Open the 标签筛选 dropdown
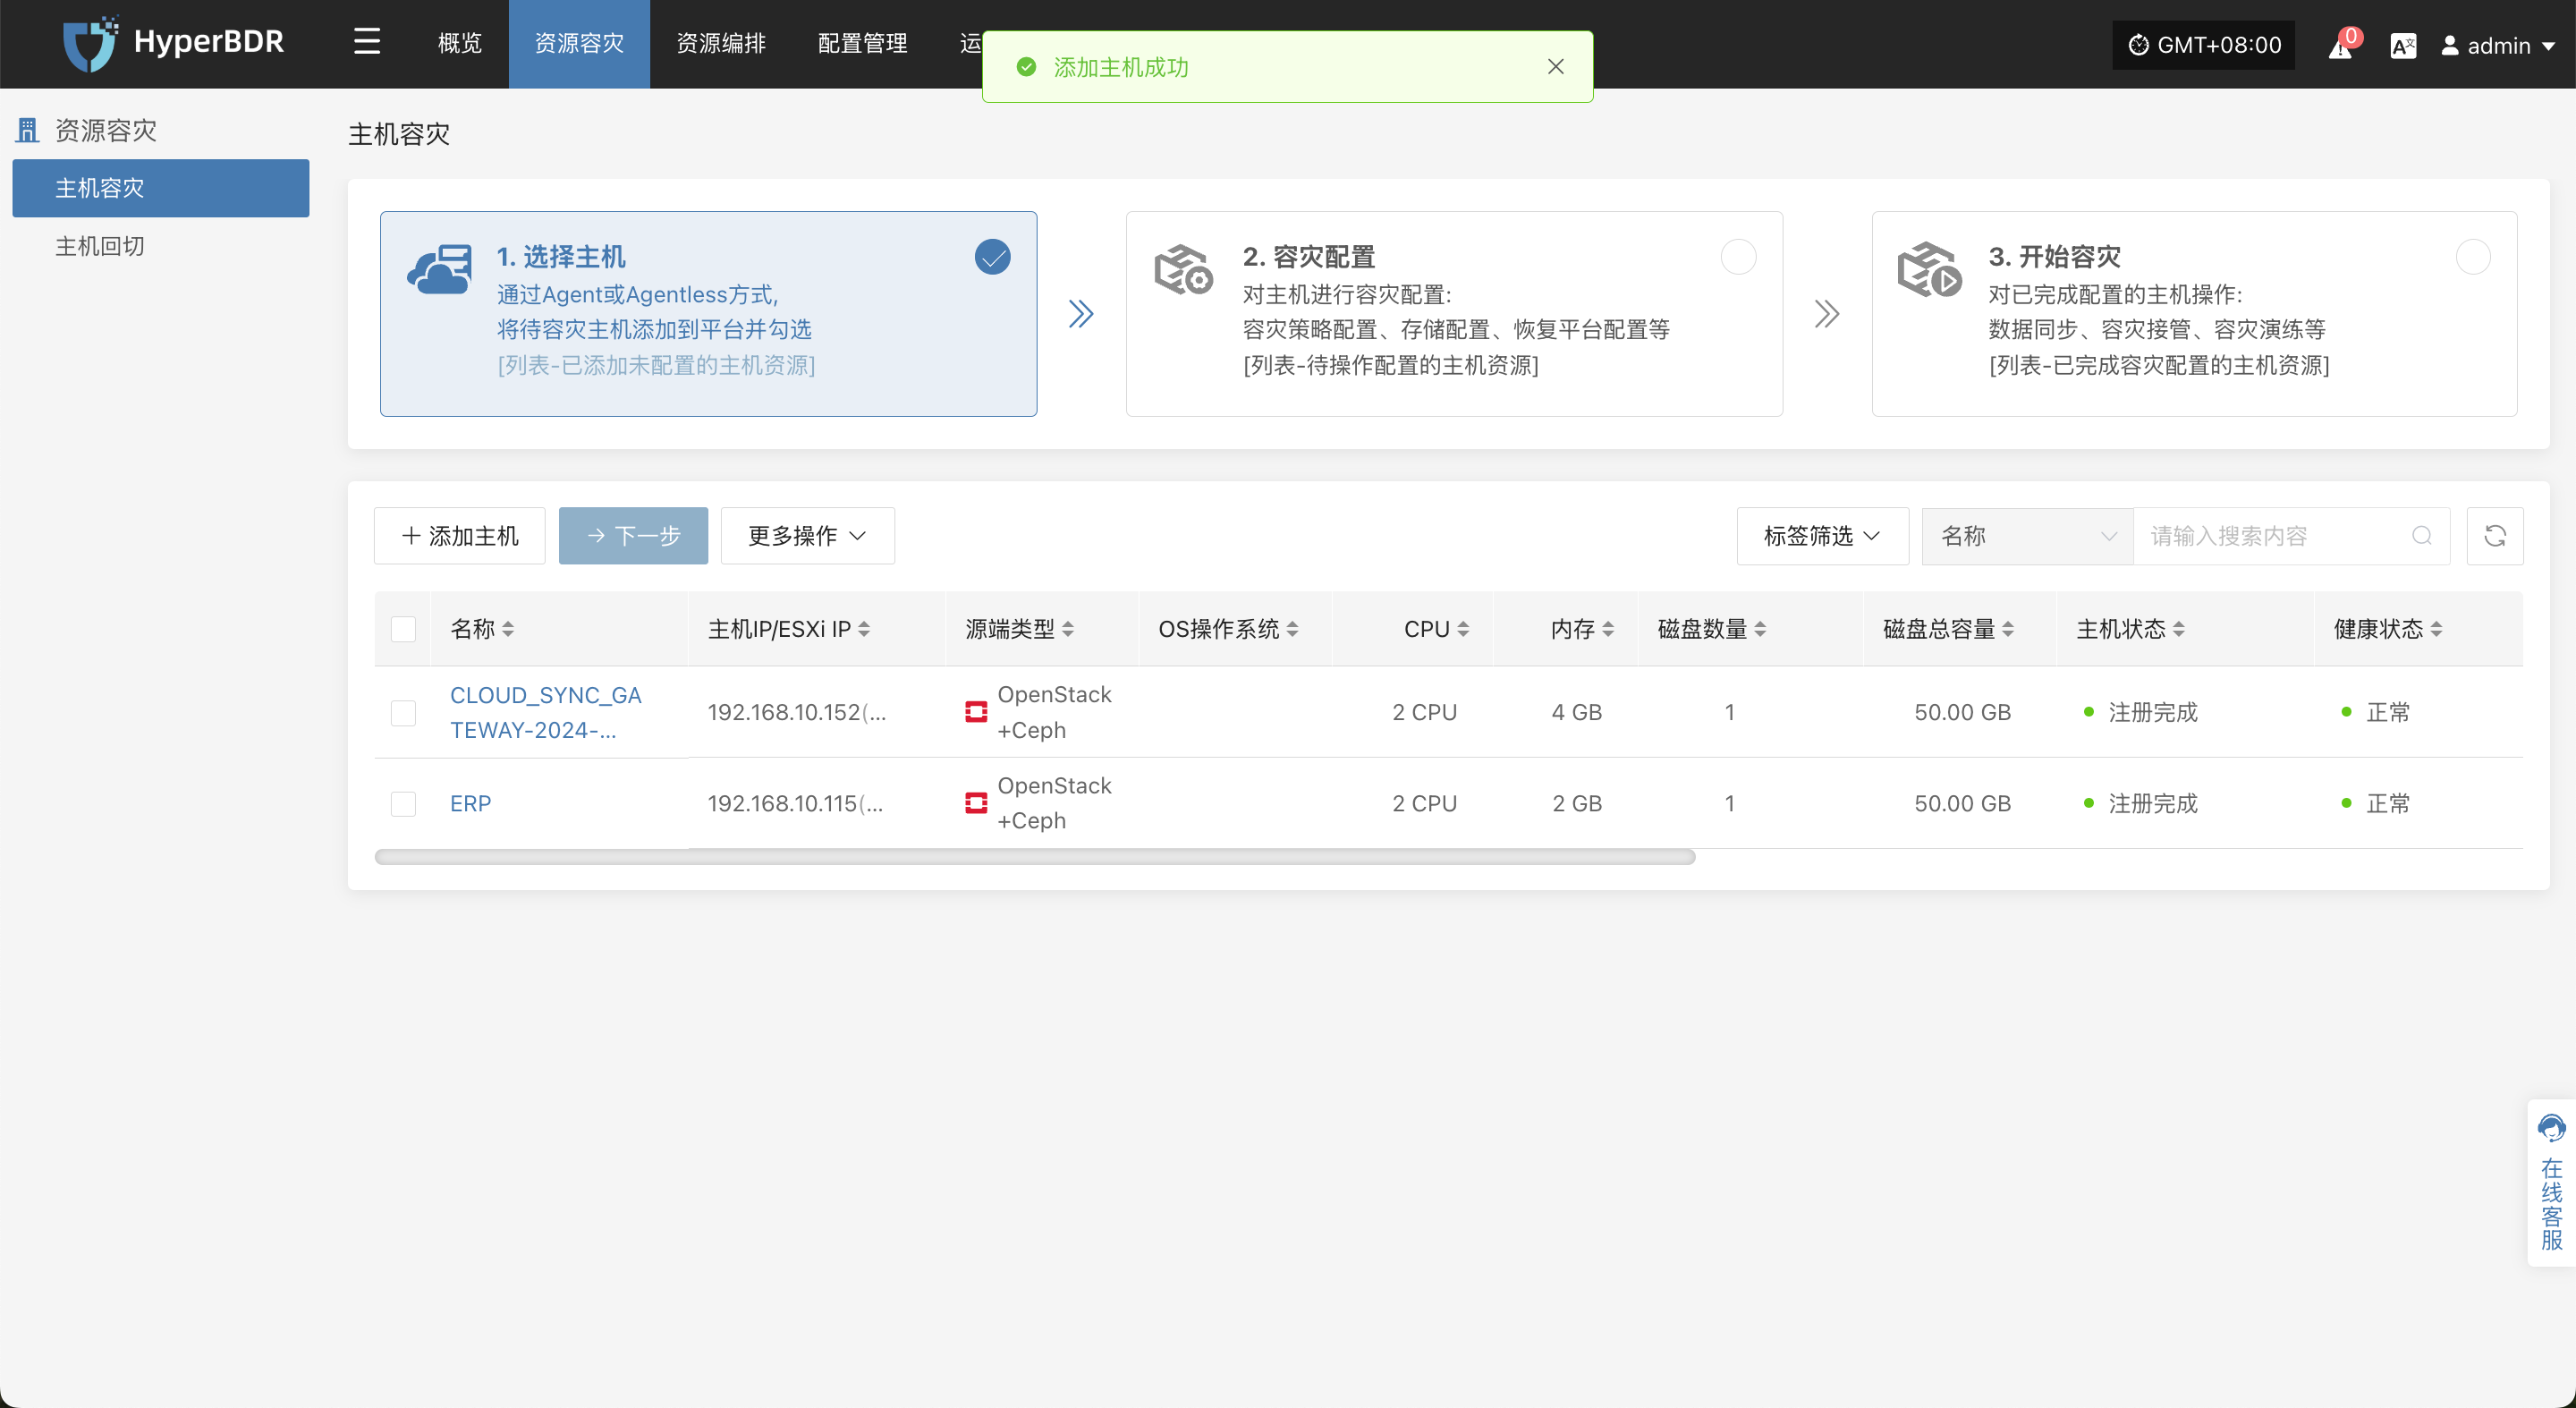 pos(1822,536)
